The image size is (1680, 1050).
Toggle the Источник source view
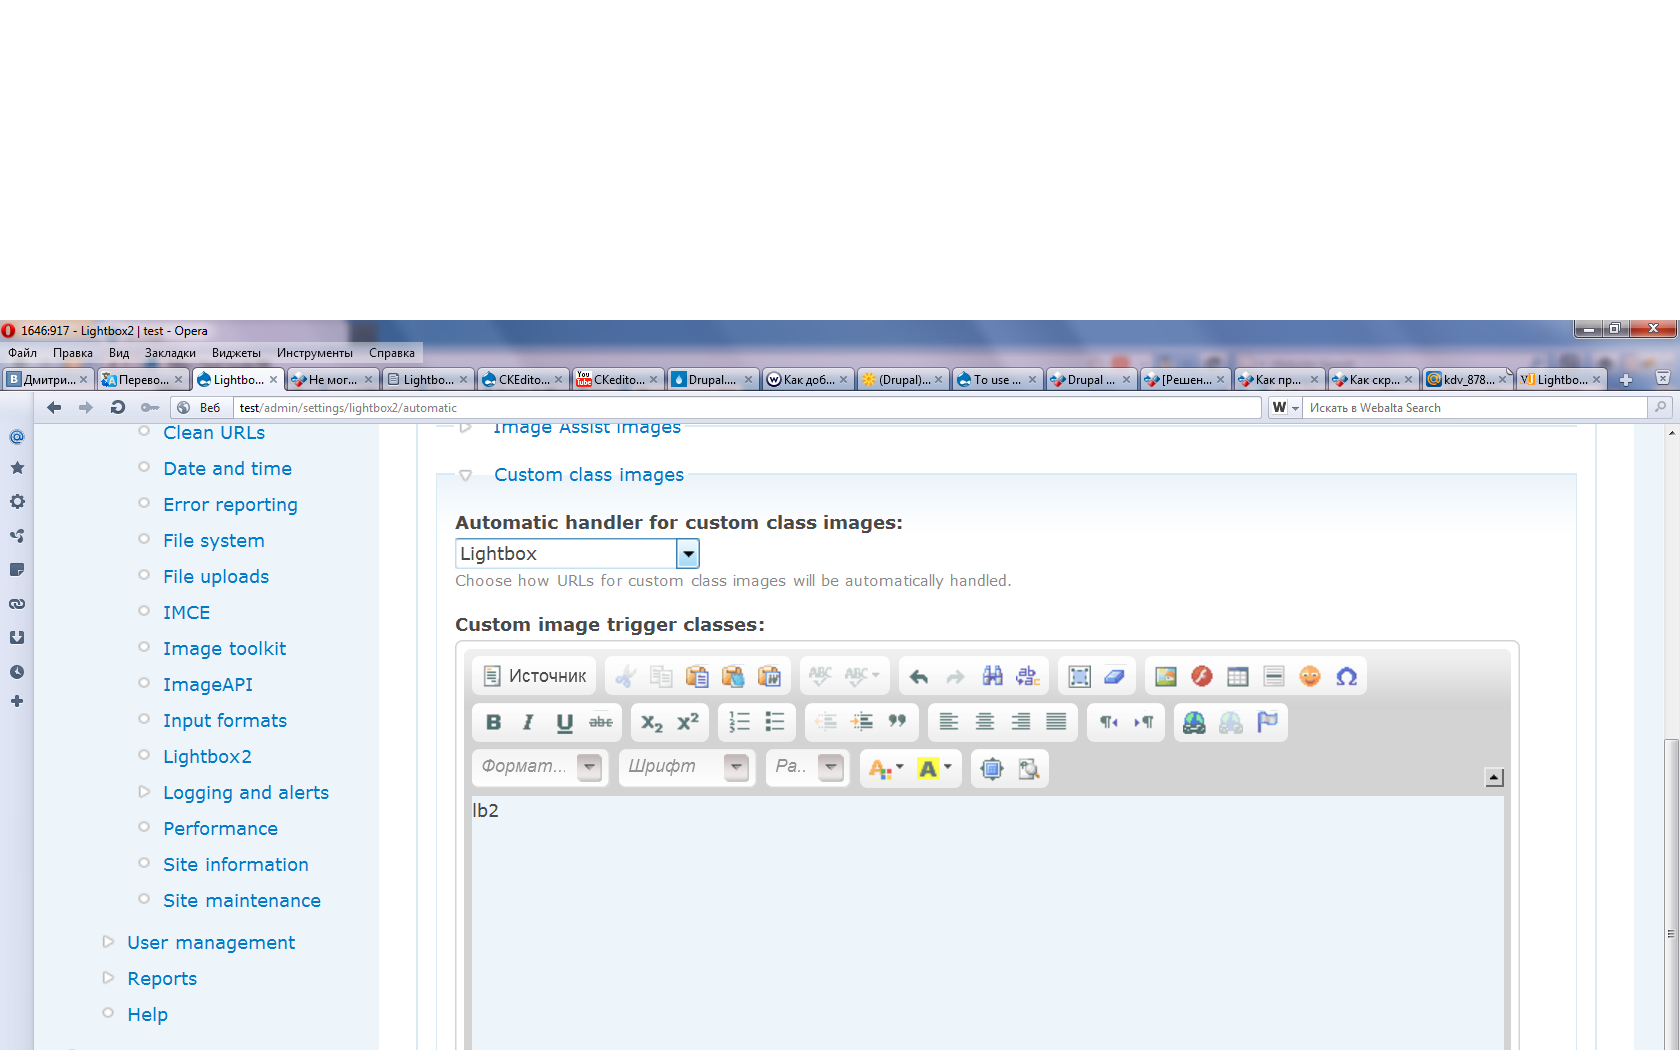[x=535, y=677]
